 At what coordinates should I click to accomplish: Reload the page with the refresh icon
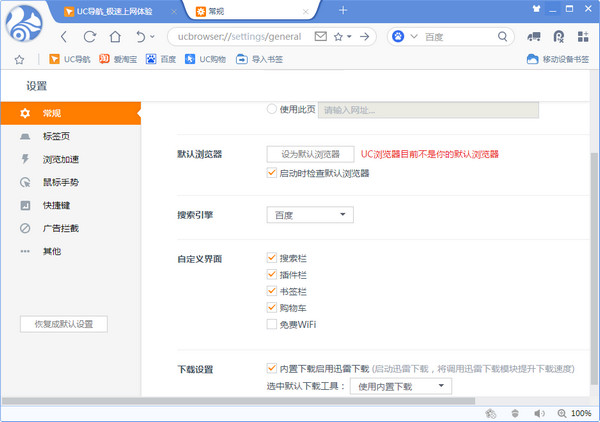(x=90, y=36)
